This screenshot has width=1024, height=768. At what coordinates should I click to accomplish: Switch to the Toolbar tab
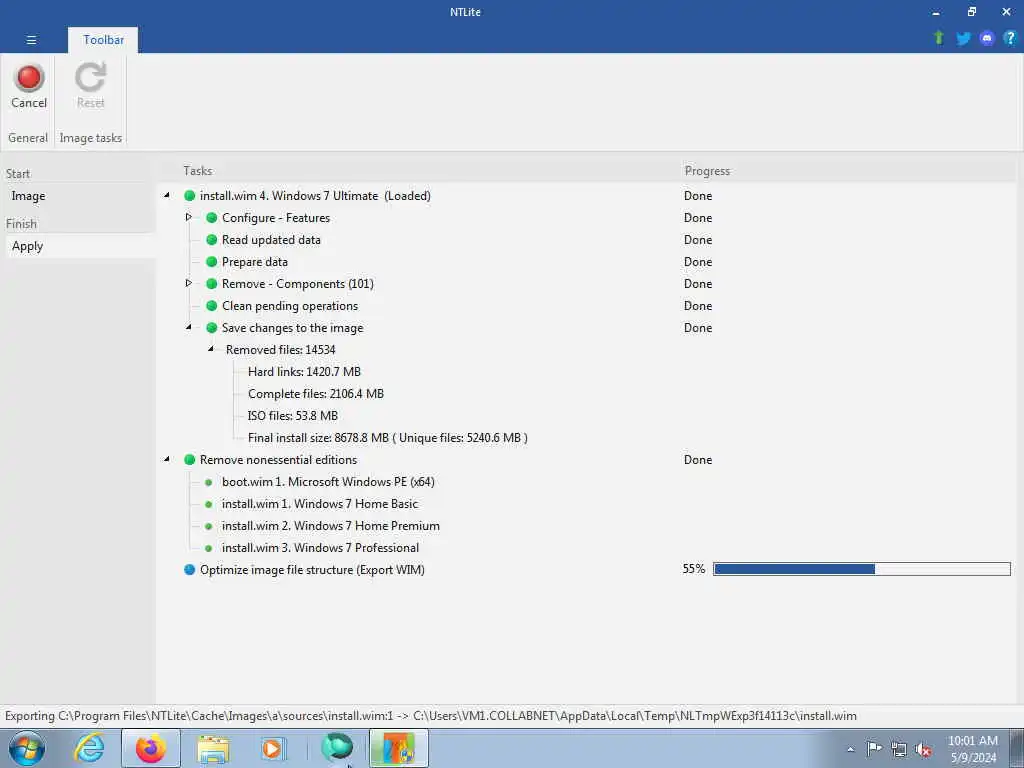click(x=103, y=40)
